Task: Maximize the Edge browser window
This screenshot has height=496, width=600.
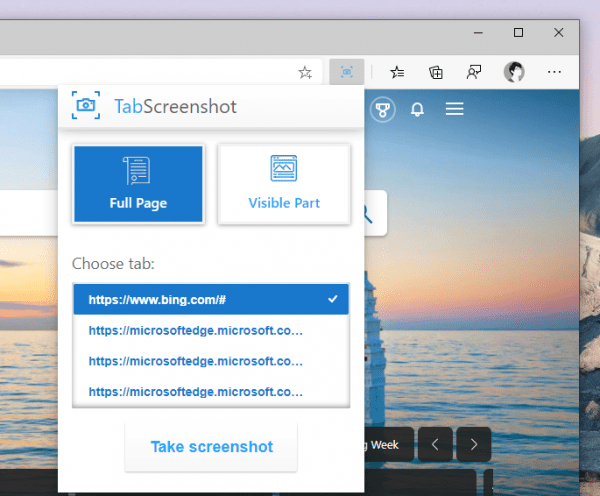Action: [x=518, y=33]
